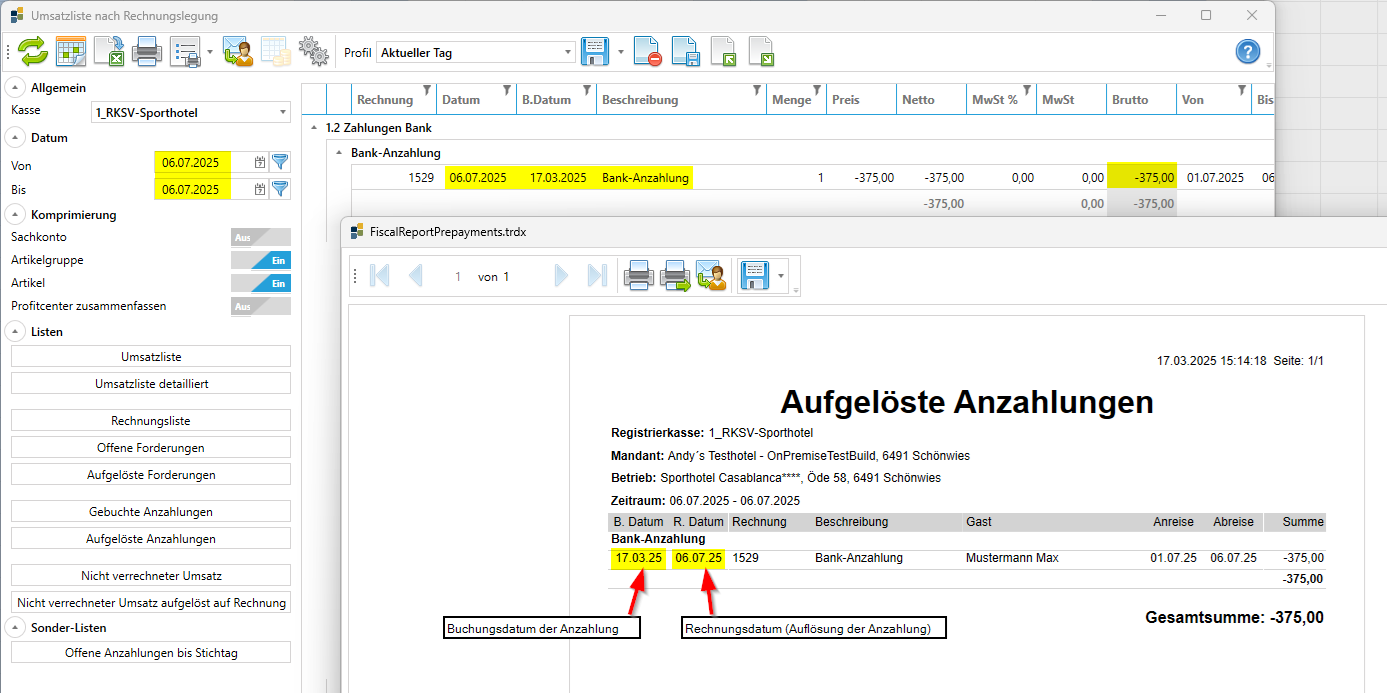The image size is (1387, 693).
Task: Click the send email icon in the main toolbar
Action: pos(238,51)
